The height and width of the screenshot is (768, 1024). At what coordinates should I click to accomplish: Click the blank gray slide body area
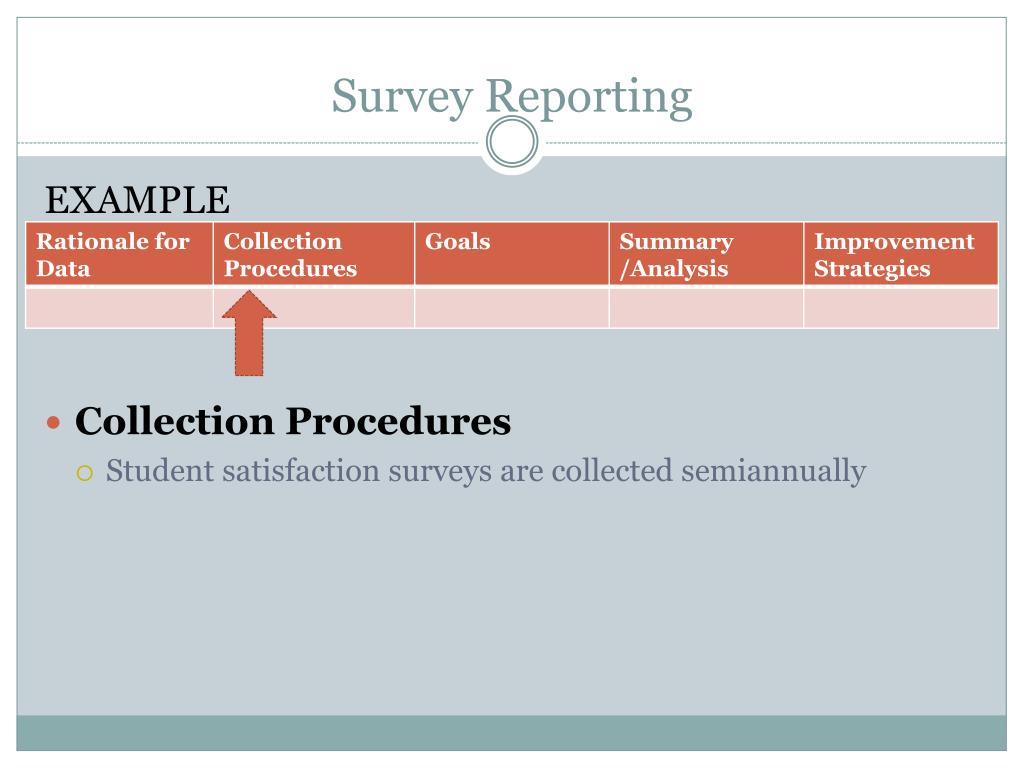511,601
